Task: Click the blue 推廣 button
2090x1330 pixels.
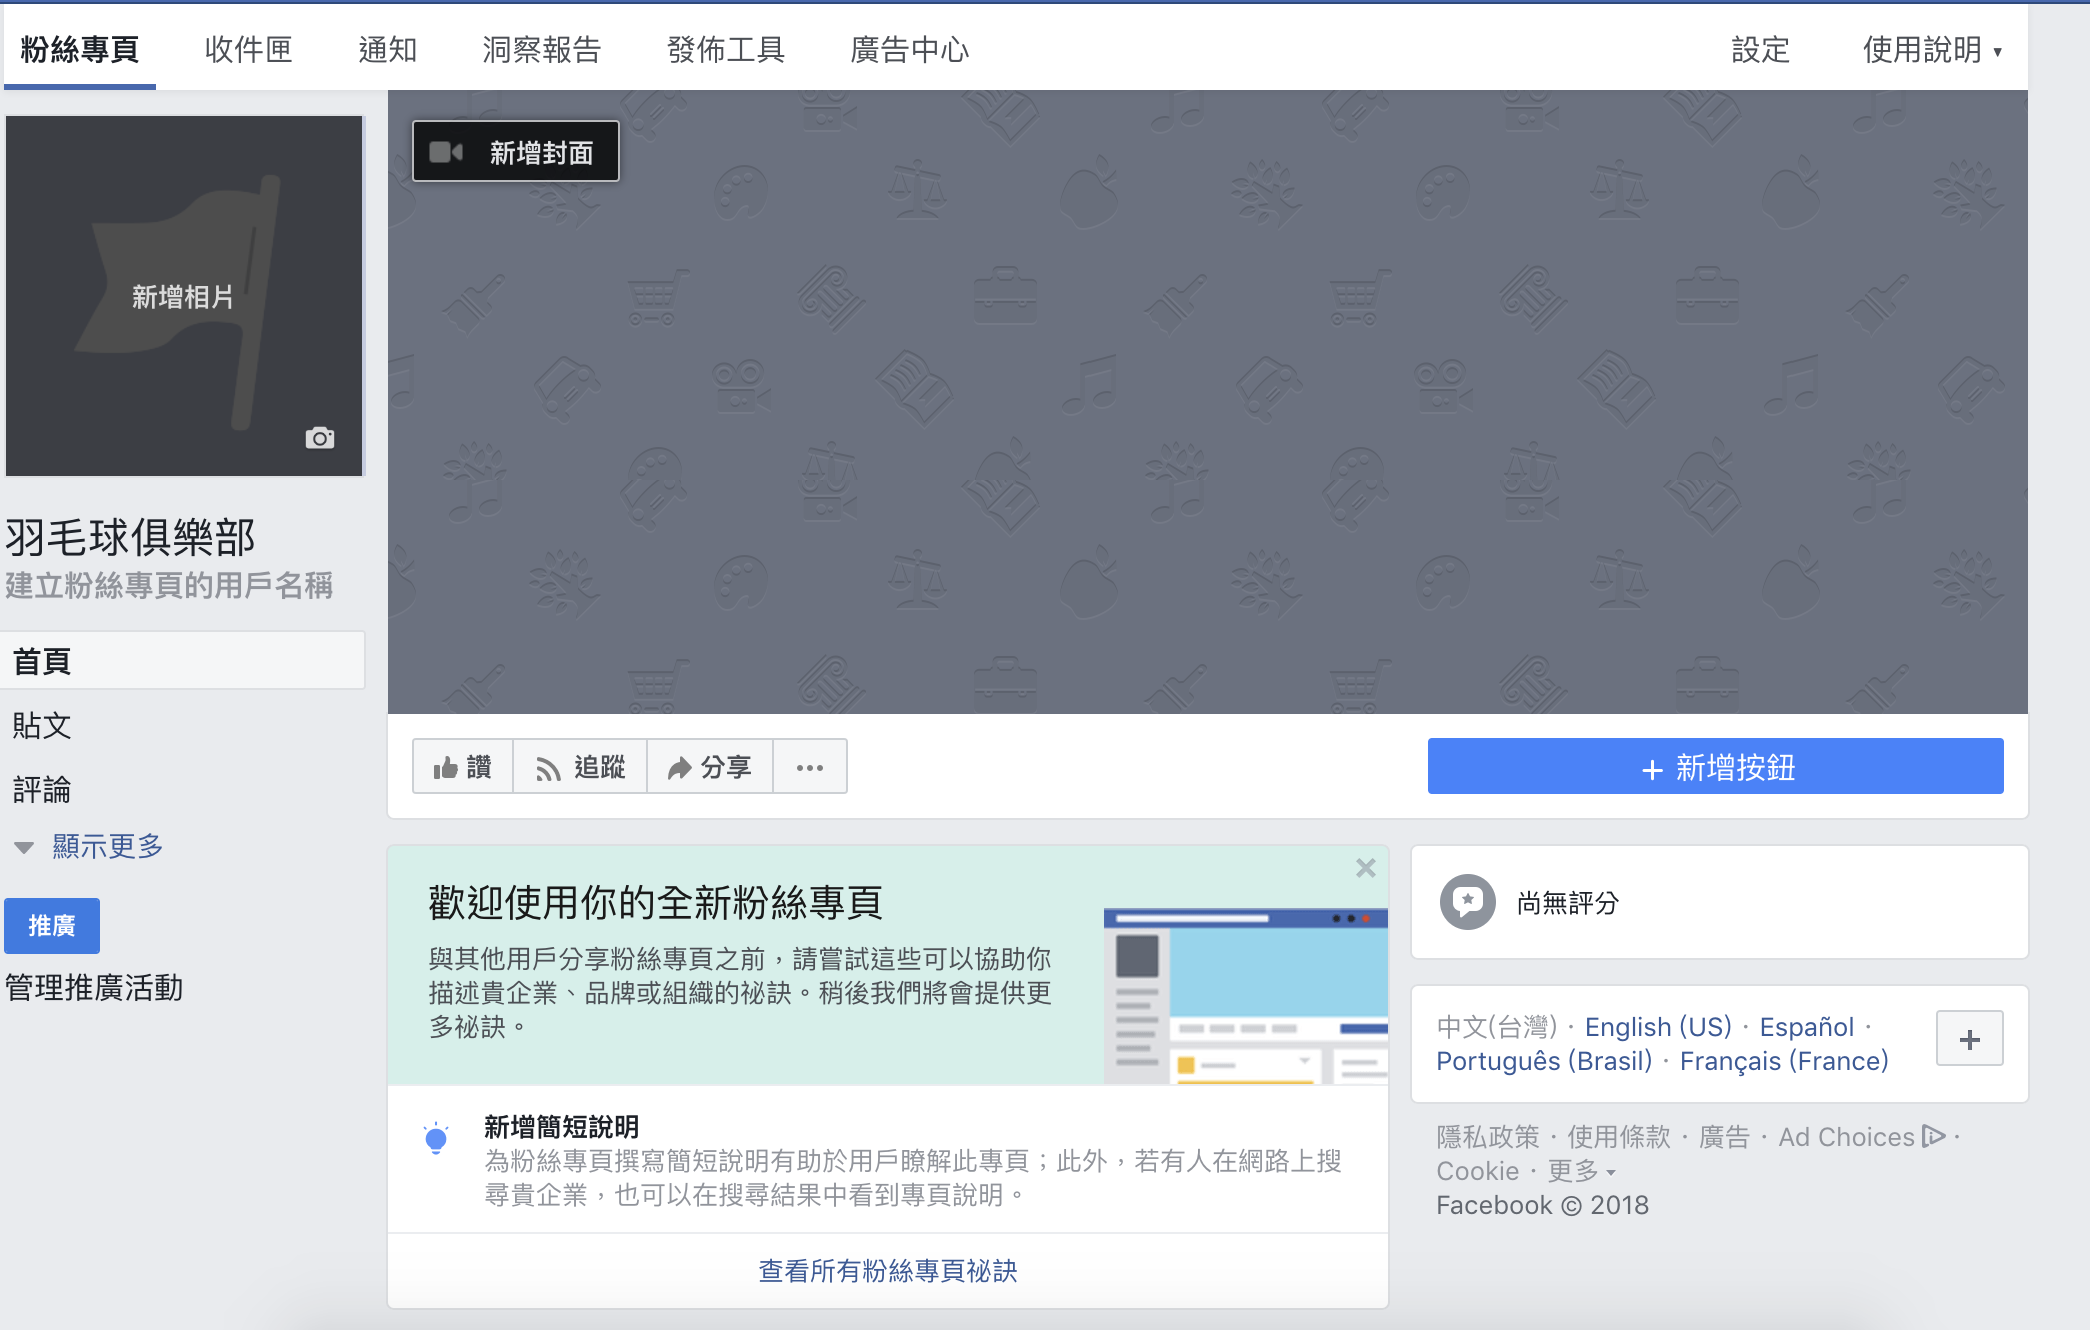Action: coord(51,926)
